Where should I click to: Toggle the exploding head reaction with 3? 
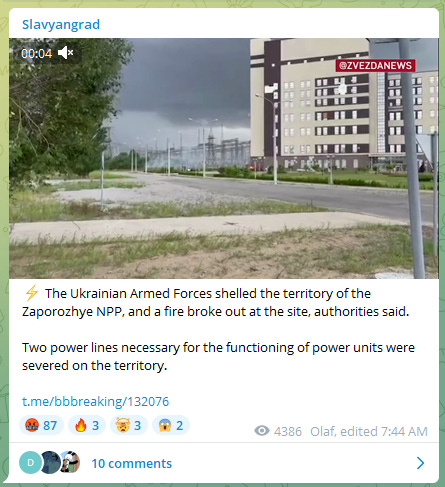[129, 425]
